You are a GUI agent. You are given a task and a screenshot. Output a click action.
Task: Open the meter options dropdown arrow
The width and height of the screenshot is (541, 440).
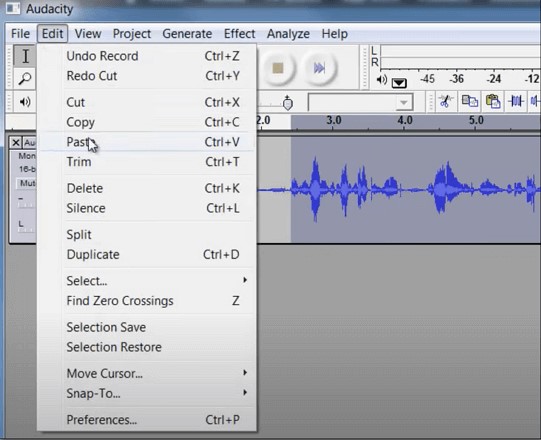click(399, 83)
